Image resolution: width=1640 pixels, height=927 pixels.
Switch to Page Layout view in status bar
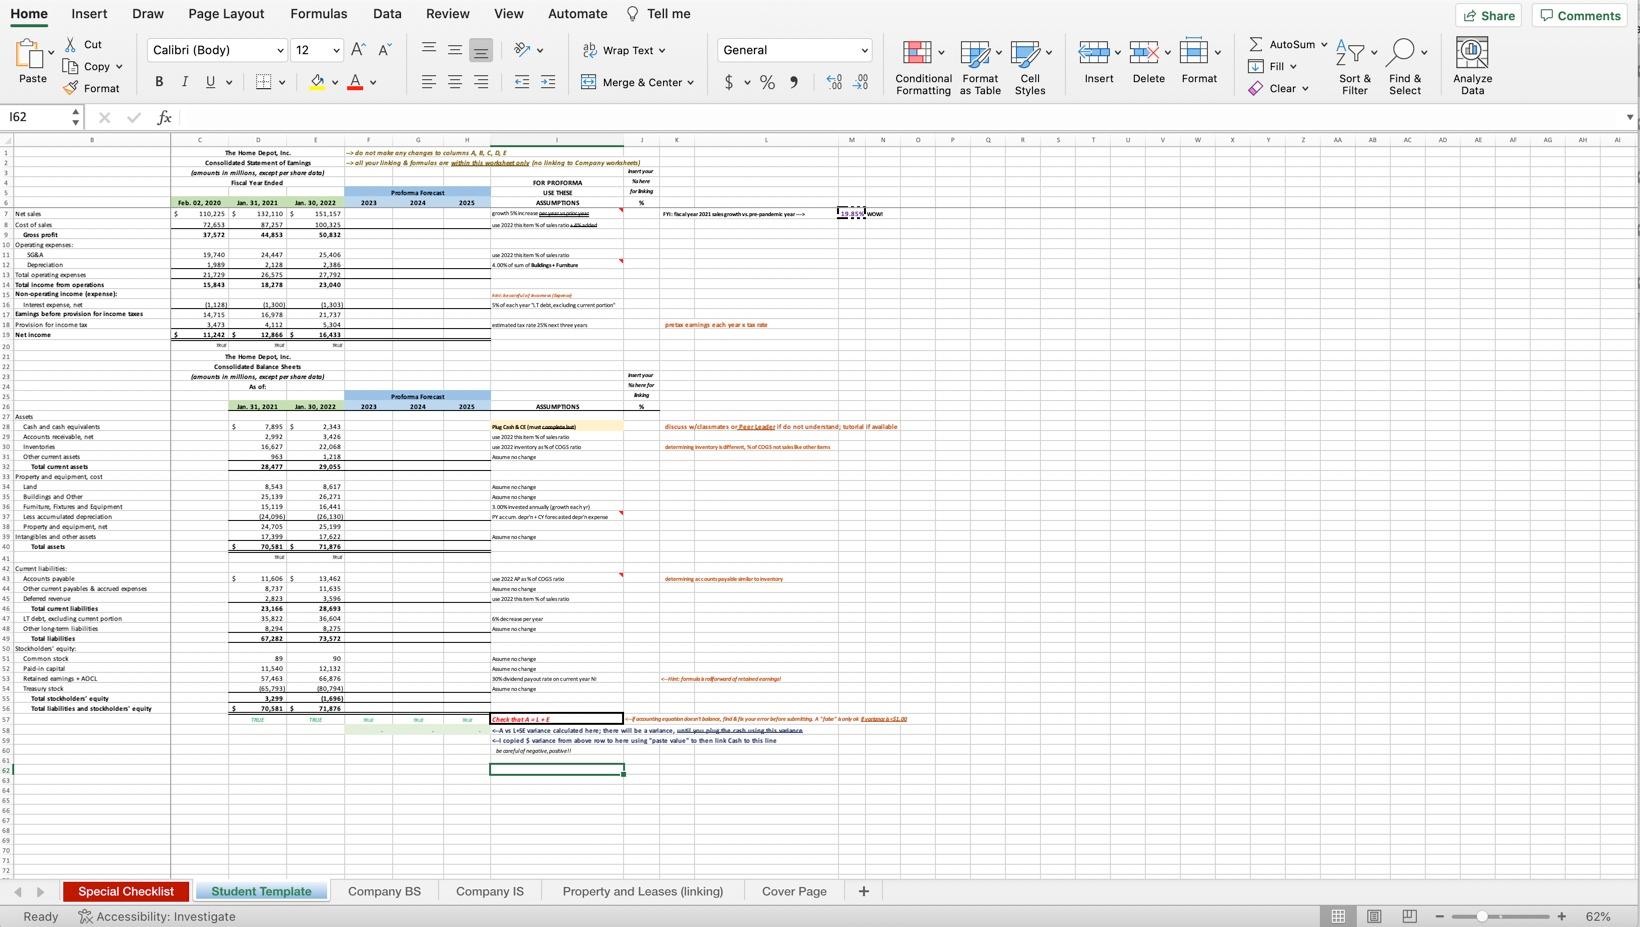click(1374, 916)
